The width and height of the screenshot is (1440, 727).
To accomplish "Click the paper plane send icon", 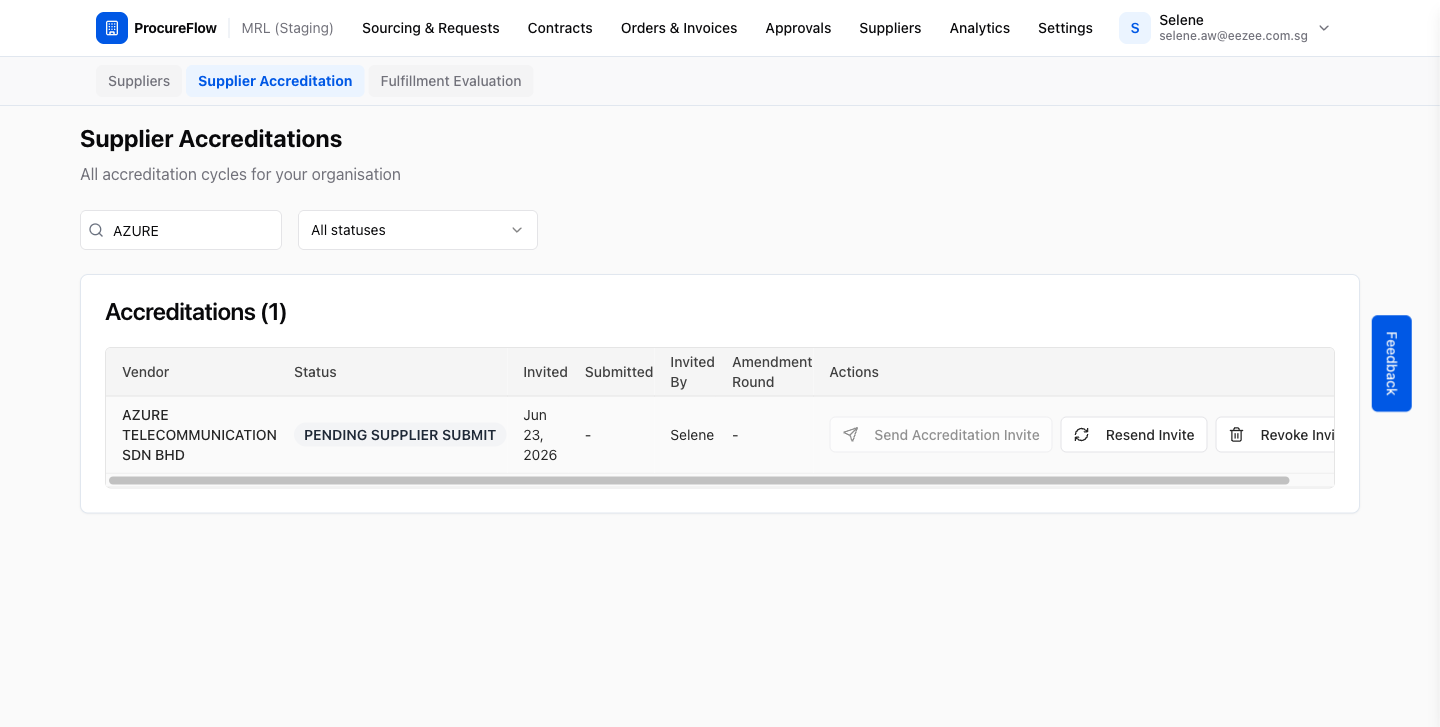I will tap(851, 435).
